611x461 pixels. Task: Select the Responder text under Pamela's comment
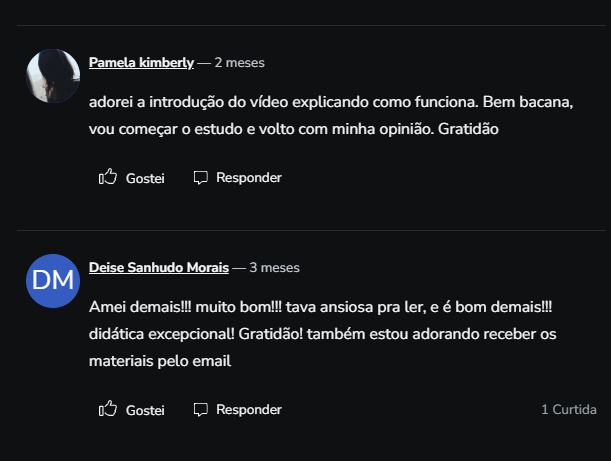(249, 178)
